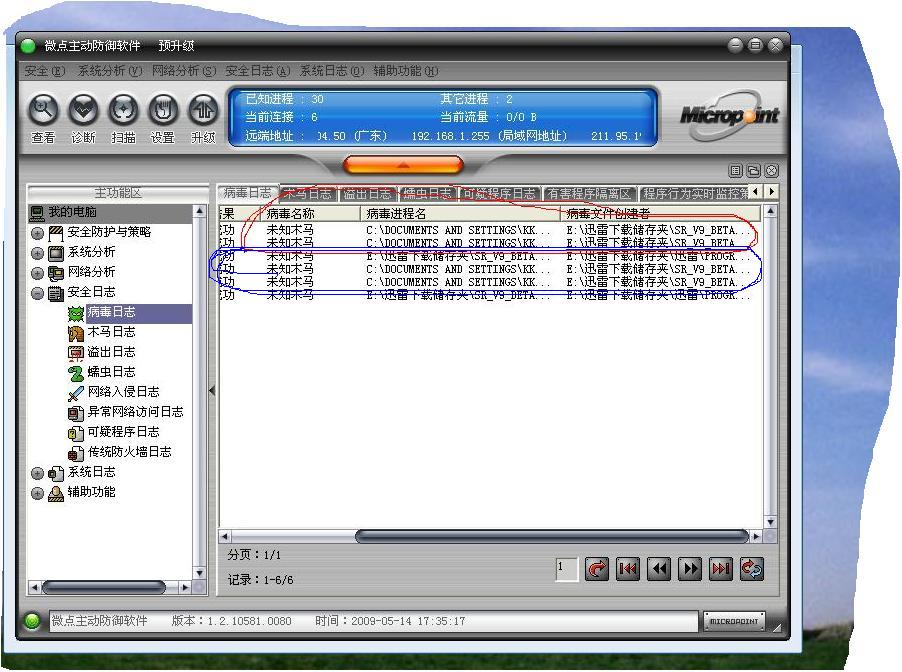Sort by the 病毒文件创建者 column header
The image size is (902, 672).
661,213
